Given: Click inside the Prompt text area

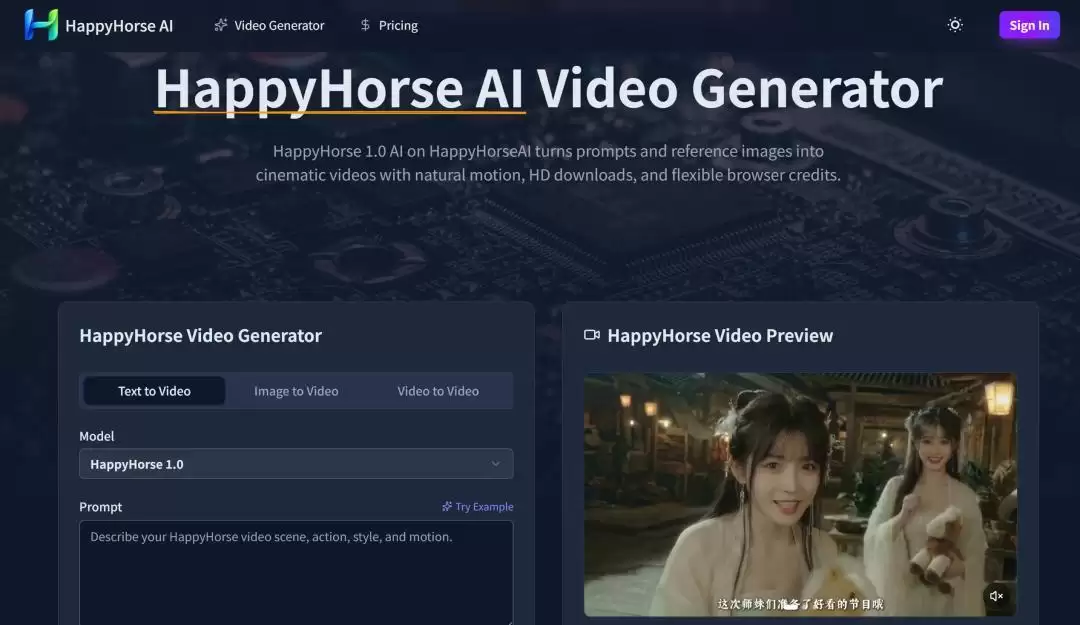Looking at the screenshot, I should [296, 570].
